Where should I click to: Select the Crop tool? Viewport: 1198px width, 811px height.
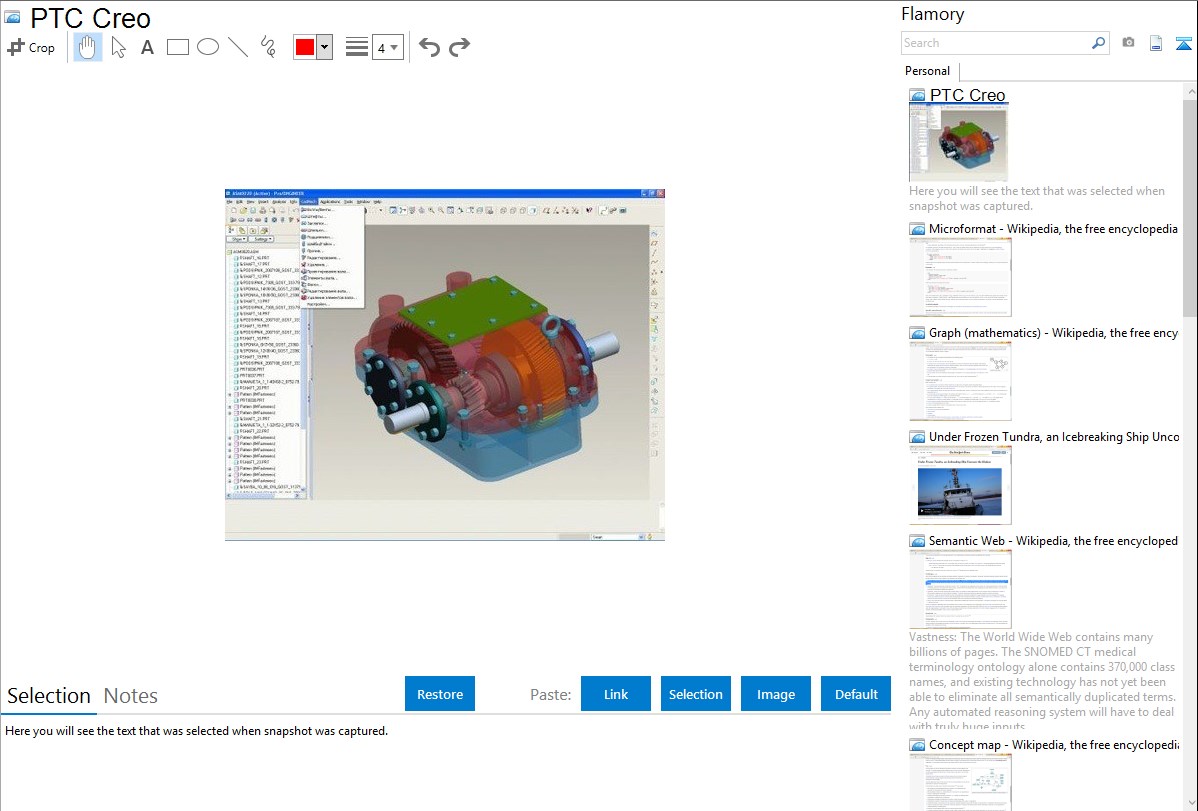[x=31, y=47]
